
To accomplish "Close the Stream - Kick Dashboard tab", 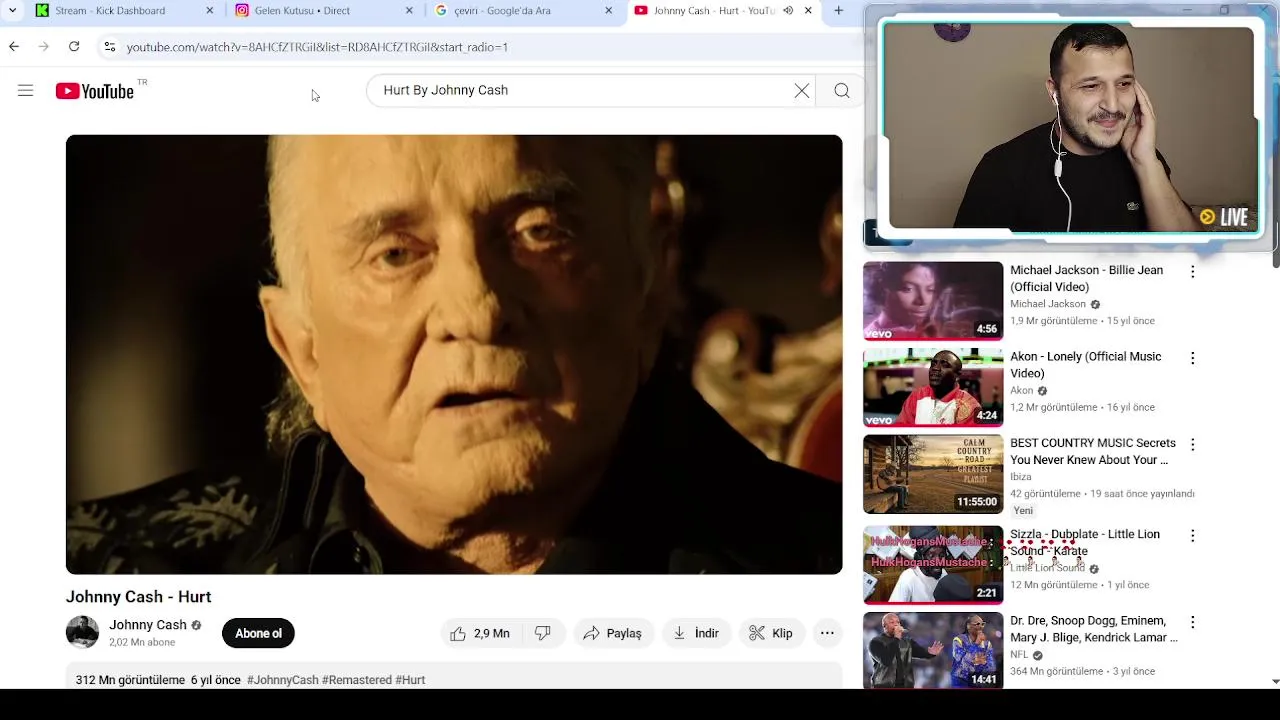I will [209, 11].
